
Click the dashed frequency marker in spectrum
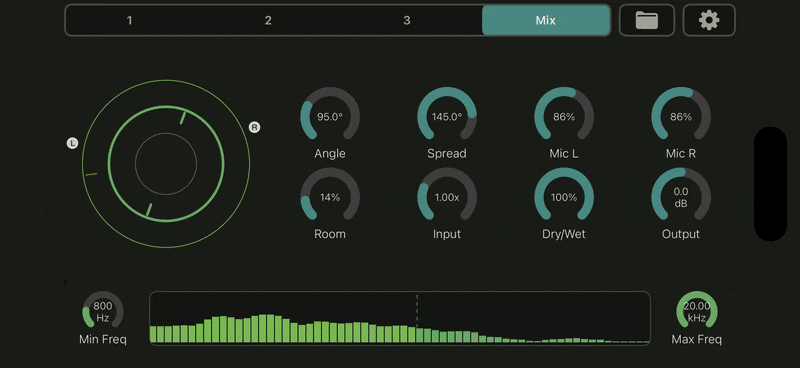[417, 311]
